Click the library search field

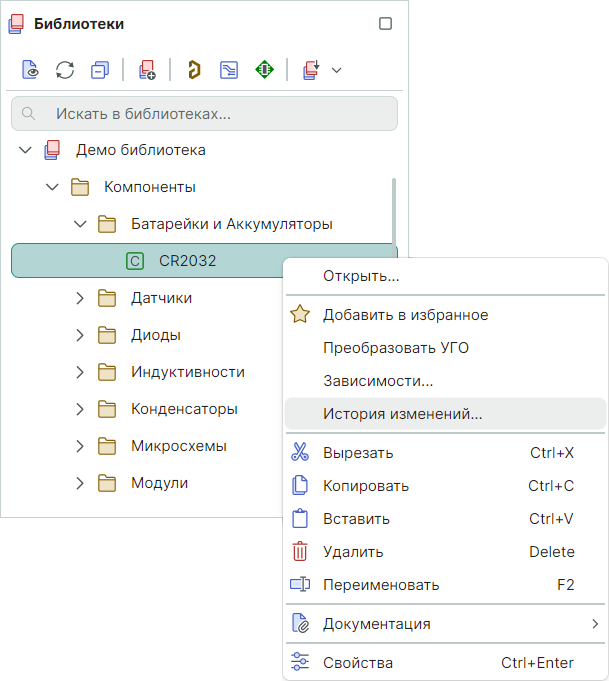click(x=204, y=114)
